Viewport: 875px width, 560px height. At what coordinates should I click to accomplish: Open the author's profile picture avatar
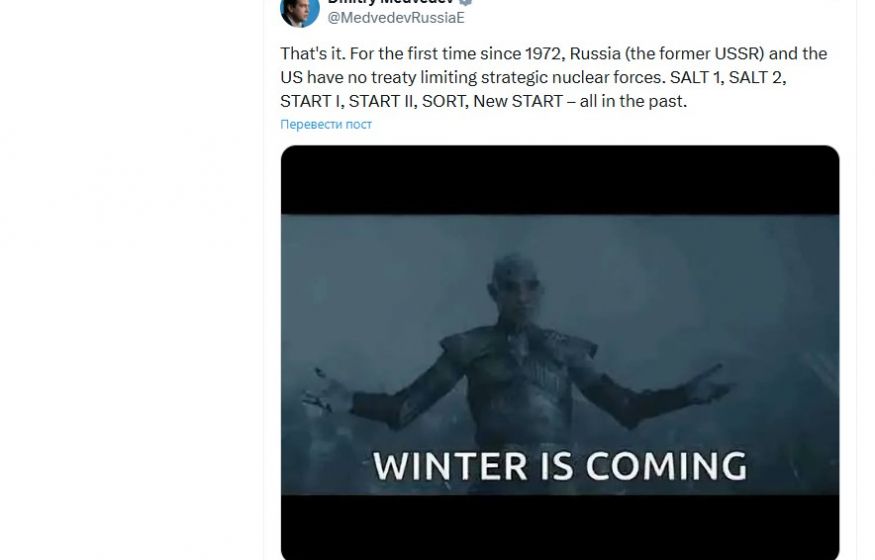click(300, 13)
